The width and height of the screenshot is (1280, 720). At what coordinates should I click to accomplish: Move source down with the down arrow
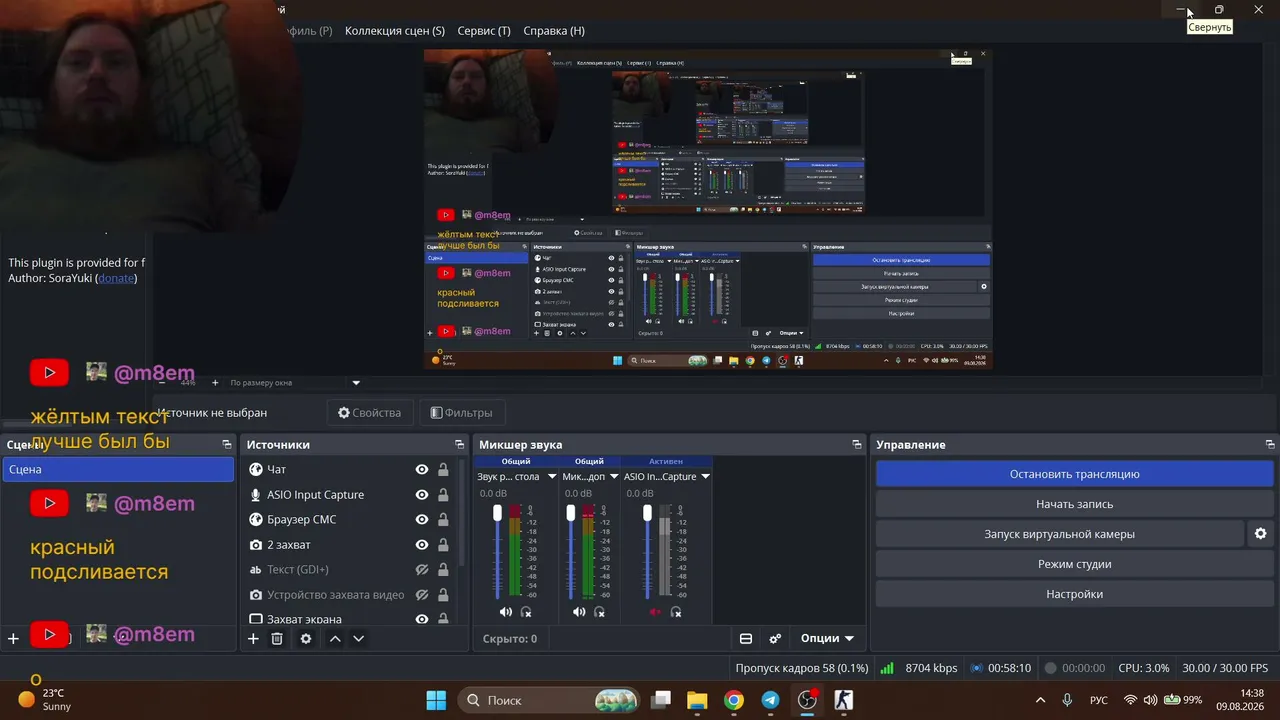coord(358,639)
